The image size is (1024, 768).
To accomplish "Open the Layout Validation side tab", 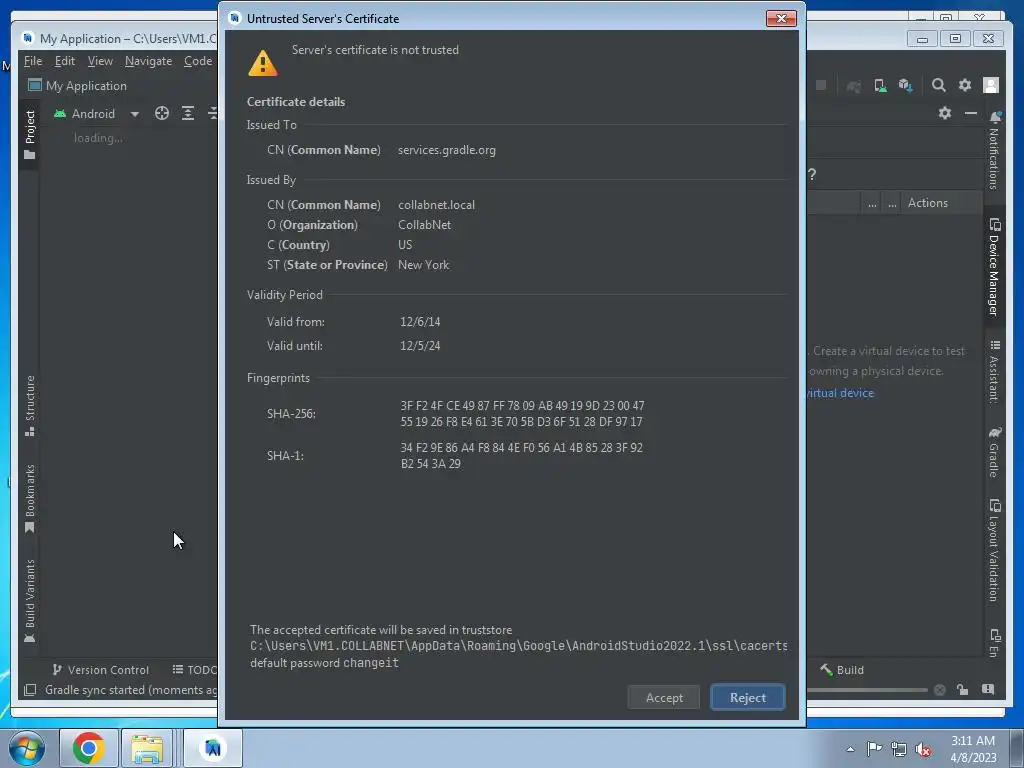I will tap(995, 551).
